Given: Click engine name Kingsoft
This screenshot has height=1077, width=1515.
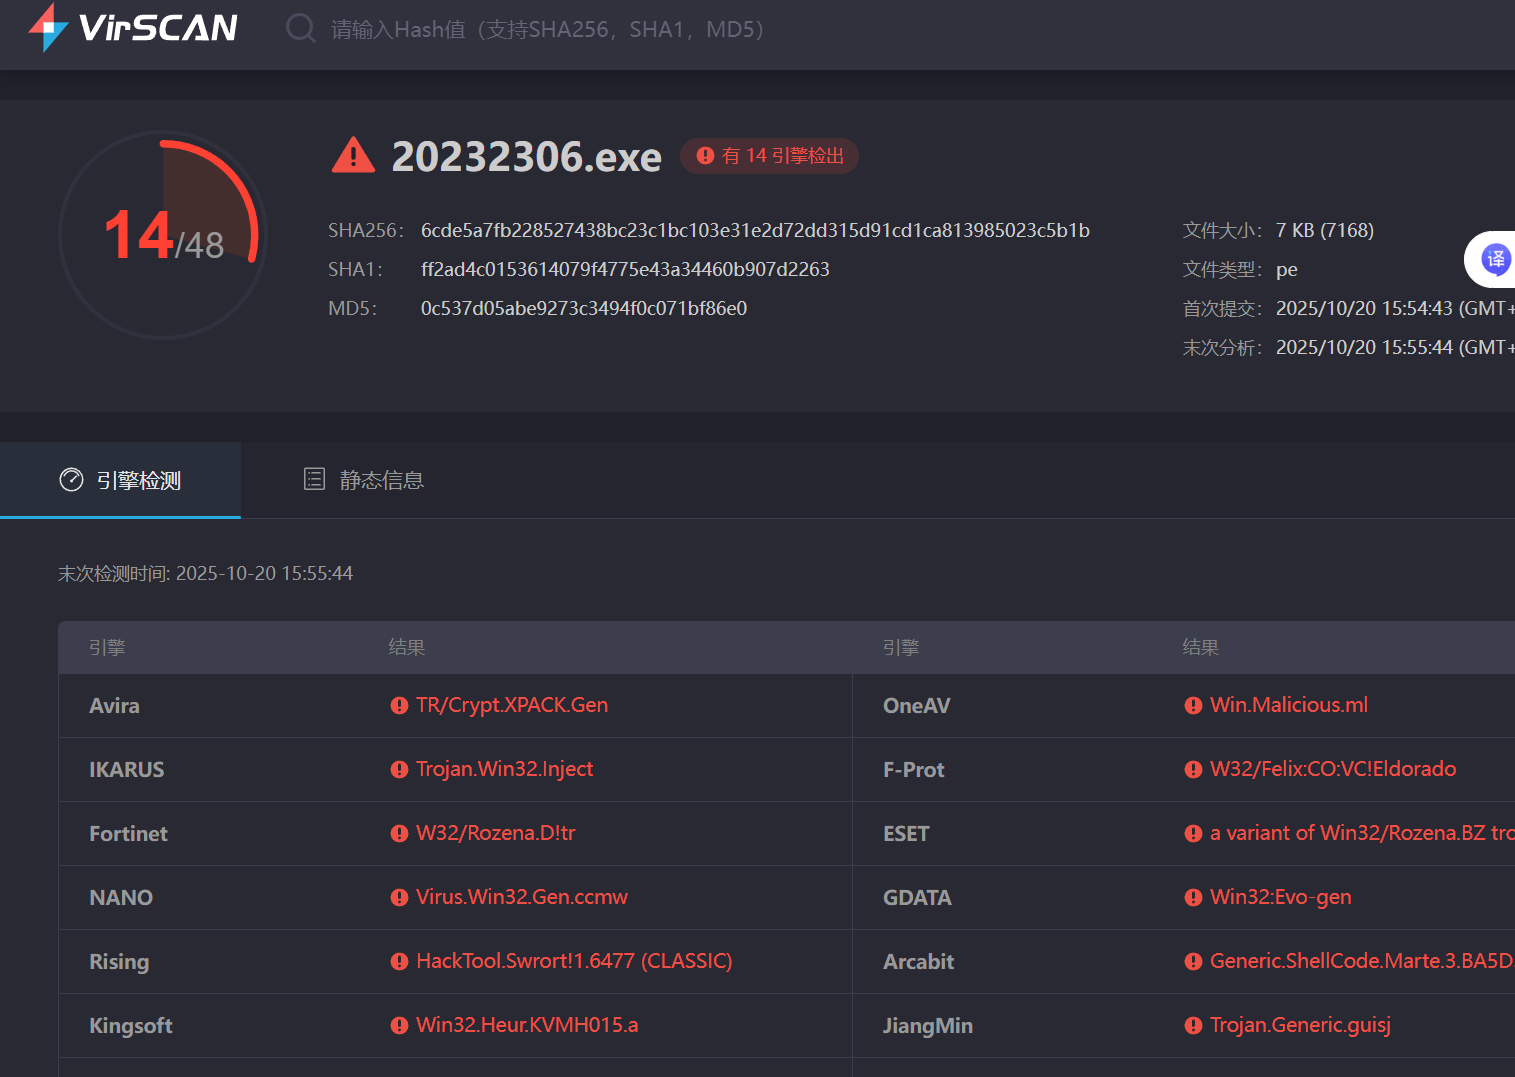Looking at the screenshot, I should (x=131, y=1026).
